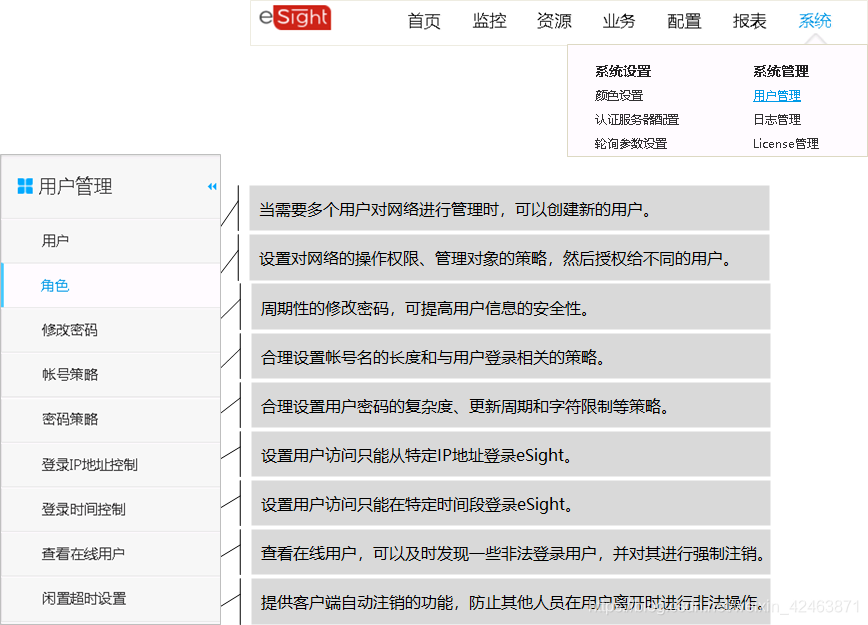Select 轮询参数设置 in the dropdown
868x625 pixels.
631,144
